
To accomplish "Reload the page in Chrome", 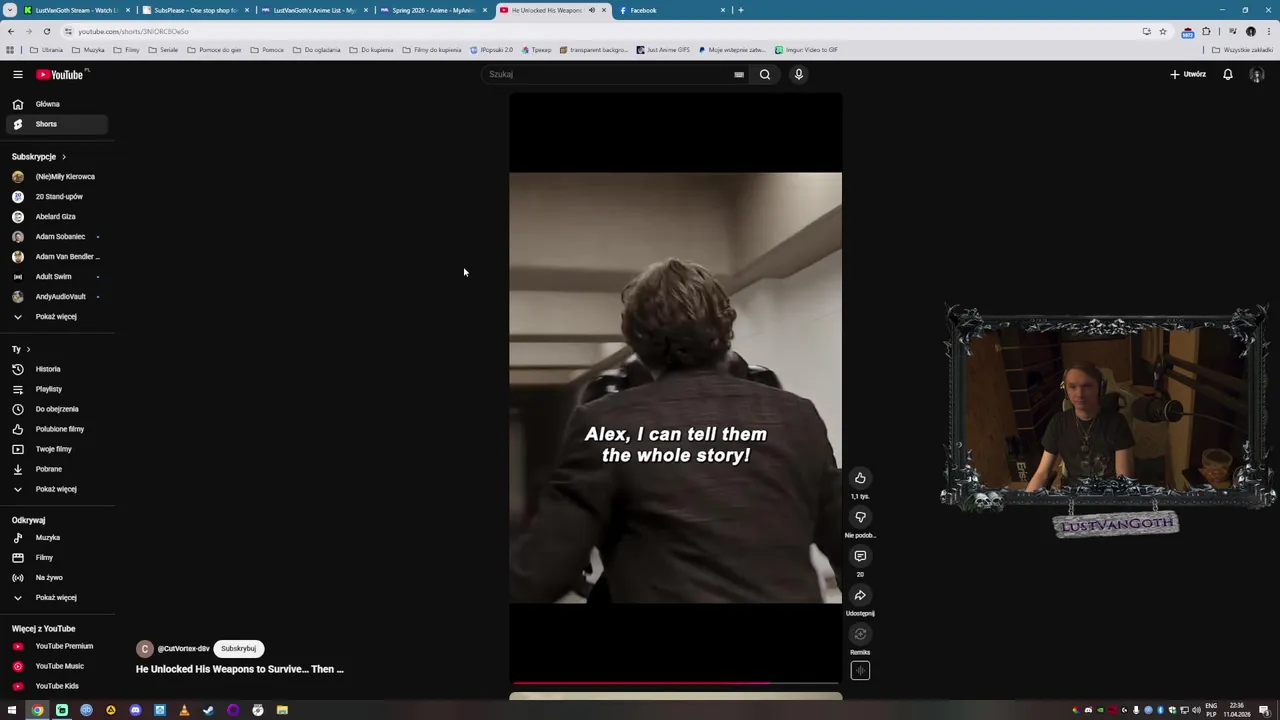I will pos(46,31).
